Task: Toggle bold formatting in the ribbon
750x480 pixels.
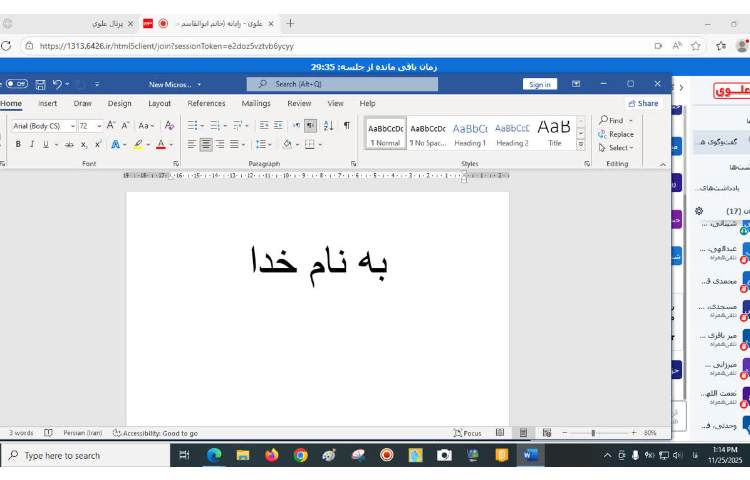Action: [18, 144]
